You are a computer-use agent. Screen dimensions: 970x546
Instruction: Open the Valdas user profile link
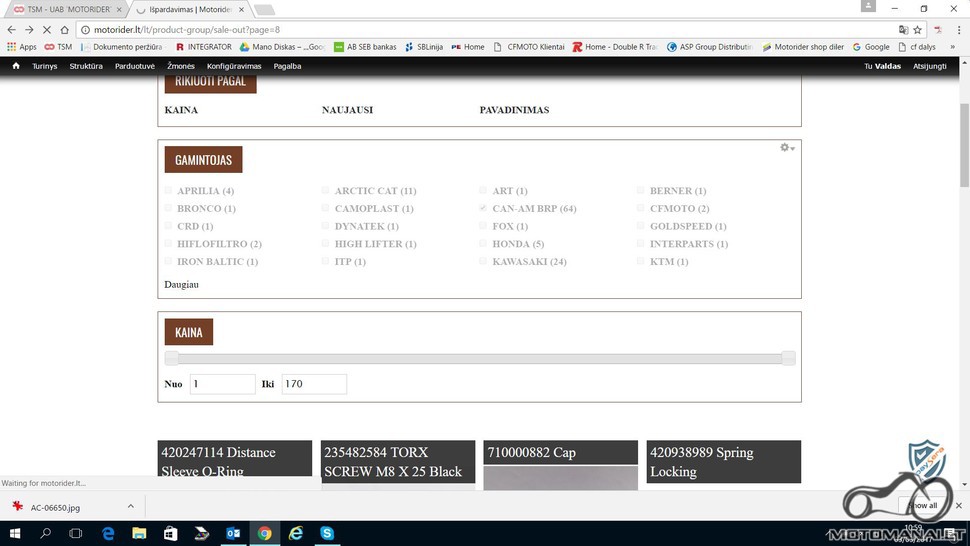point(888,66)
